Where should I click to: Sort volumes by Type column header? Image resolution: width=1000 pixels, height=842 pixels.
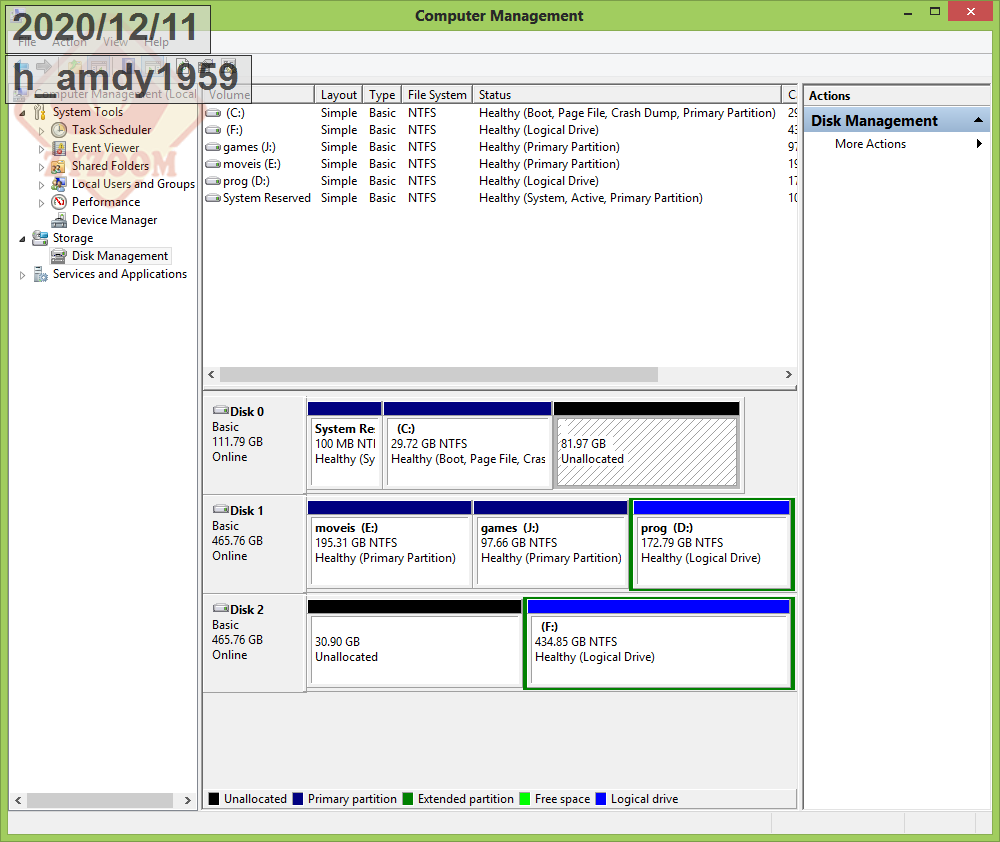pyautogui.click(x=382, y=94)
